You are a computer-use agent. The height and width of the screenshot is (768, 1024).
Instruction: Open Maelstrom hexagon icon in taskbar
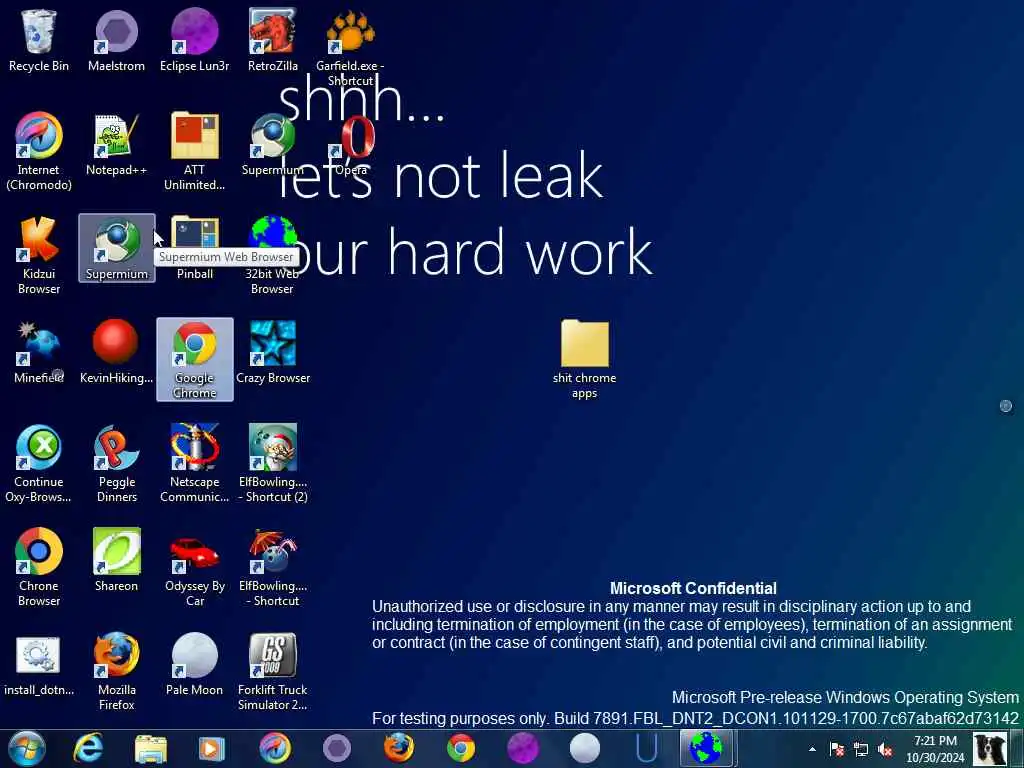pos(337,748)
